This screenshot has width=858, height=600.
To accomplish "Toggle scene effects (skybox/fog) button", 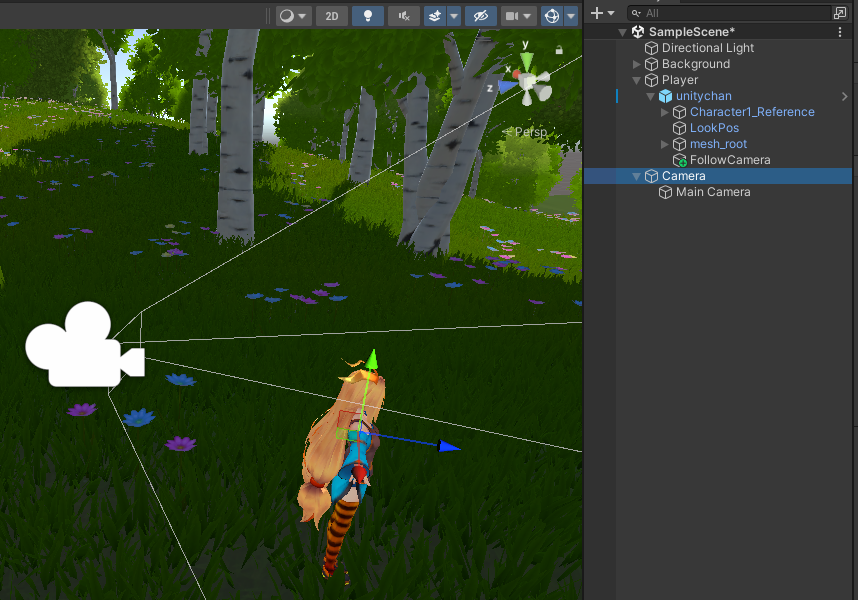I will tap(435, 16).
